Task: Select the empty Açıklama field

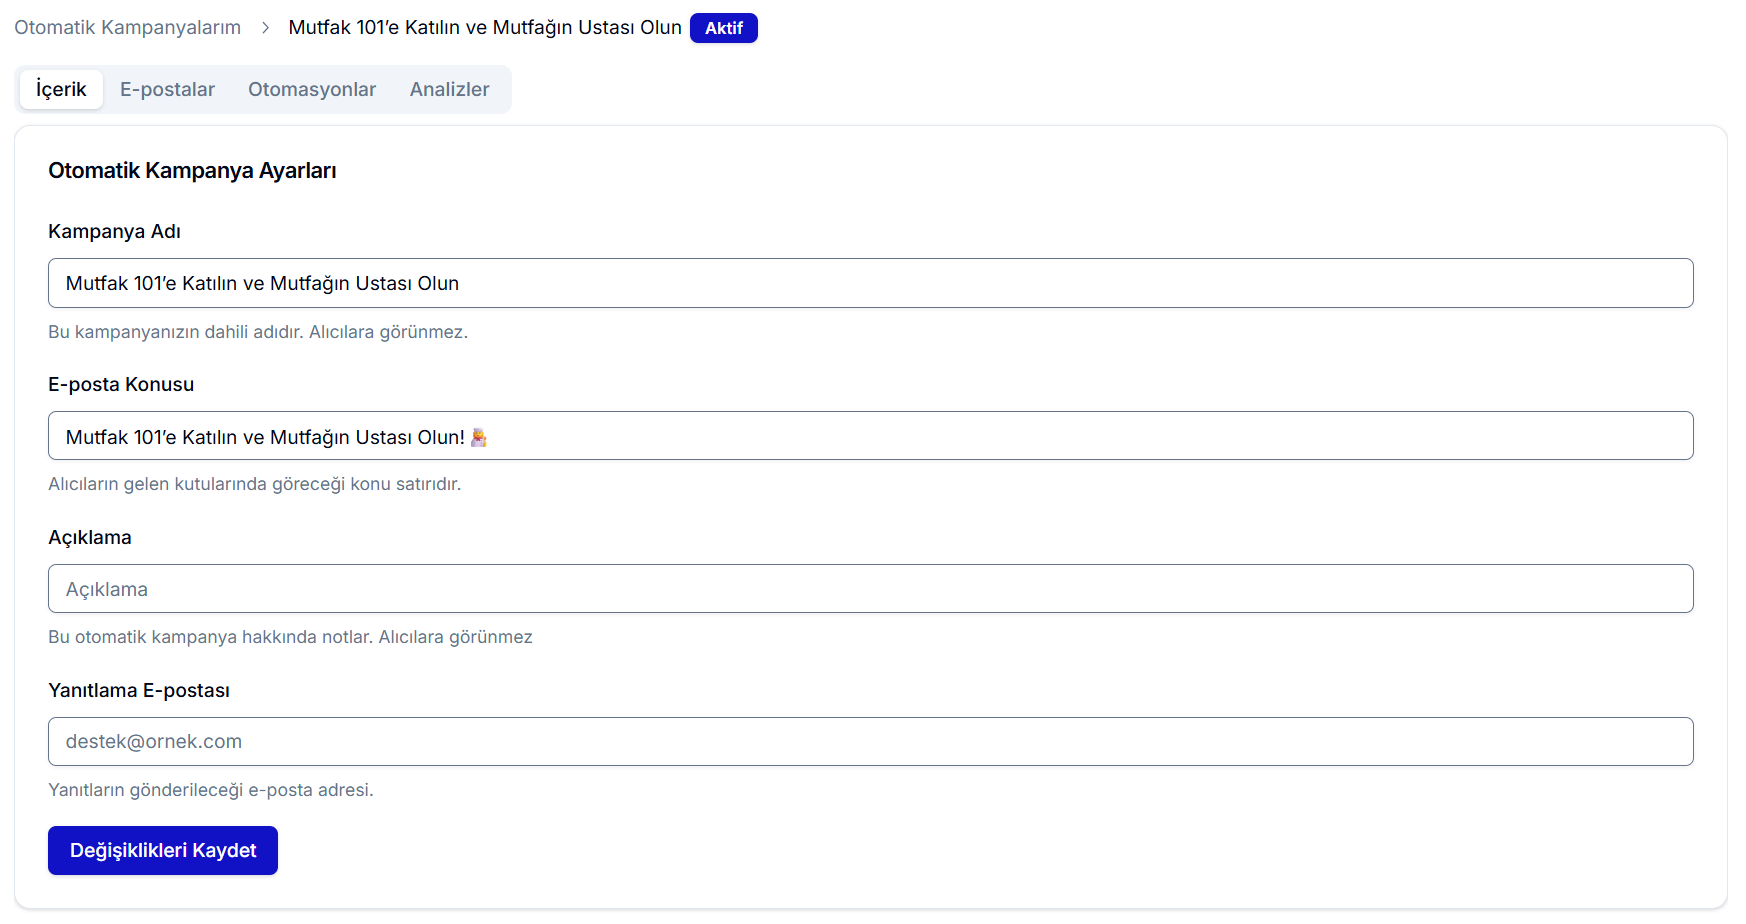Action: pyautogui.click(x=870, y=589)
